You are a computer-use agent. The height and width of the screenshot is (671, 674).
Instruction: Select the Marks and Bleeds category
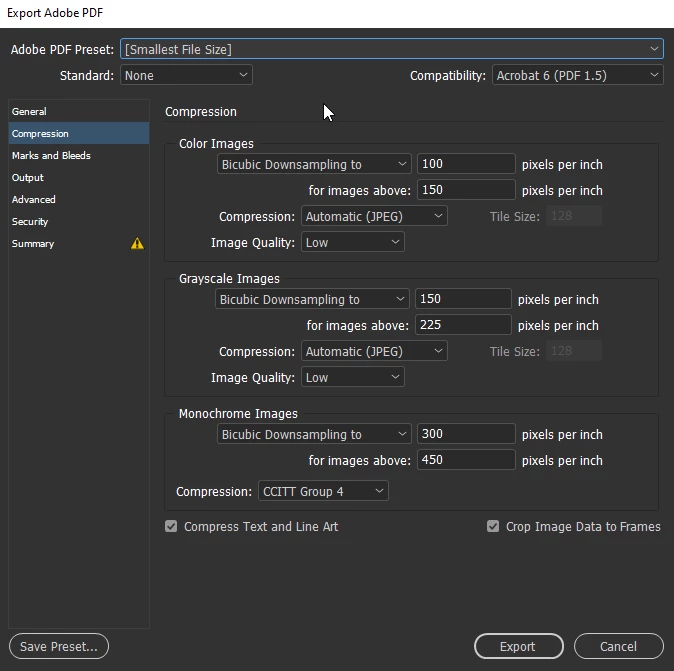tap(79, 155)
